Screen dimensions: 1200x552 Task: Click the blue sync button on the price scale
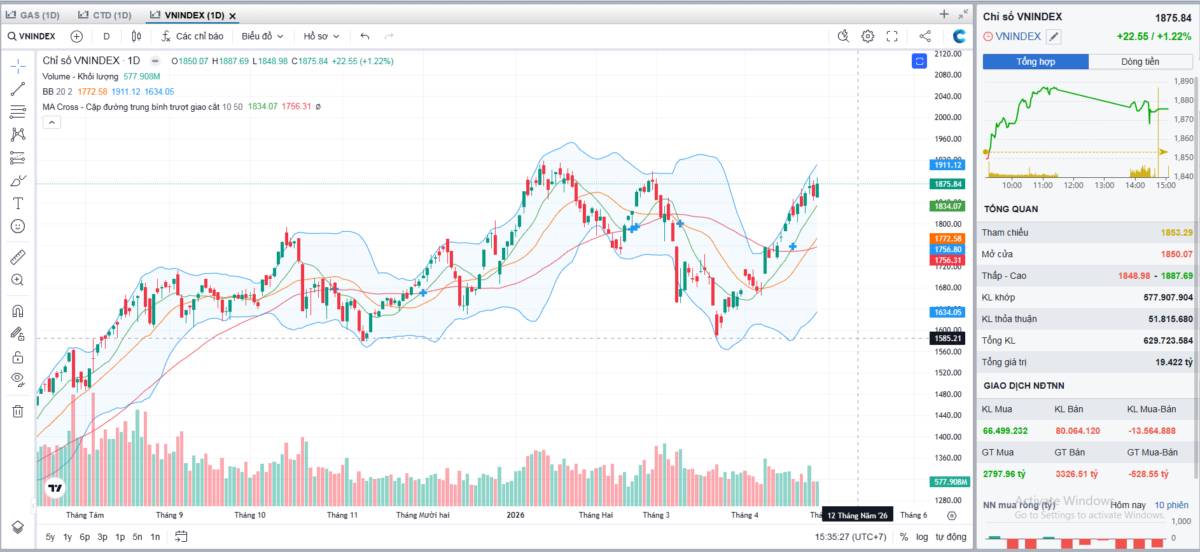(x=919, y=62)
